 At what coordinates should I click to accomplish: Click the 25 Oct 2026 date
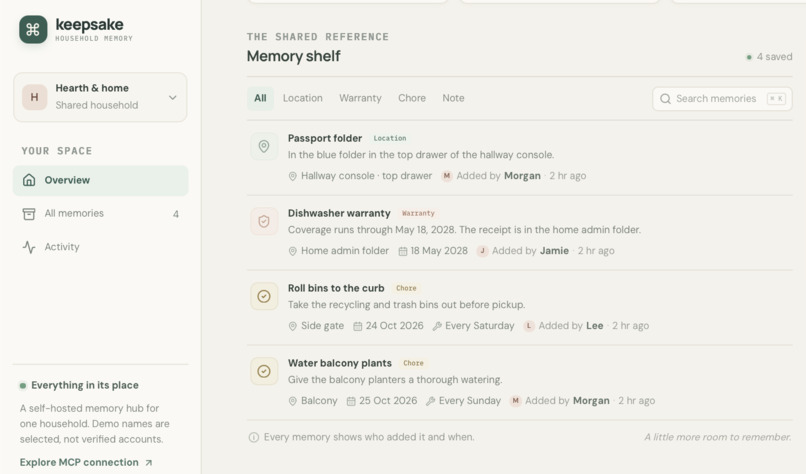388,401
